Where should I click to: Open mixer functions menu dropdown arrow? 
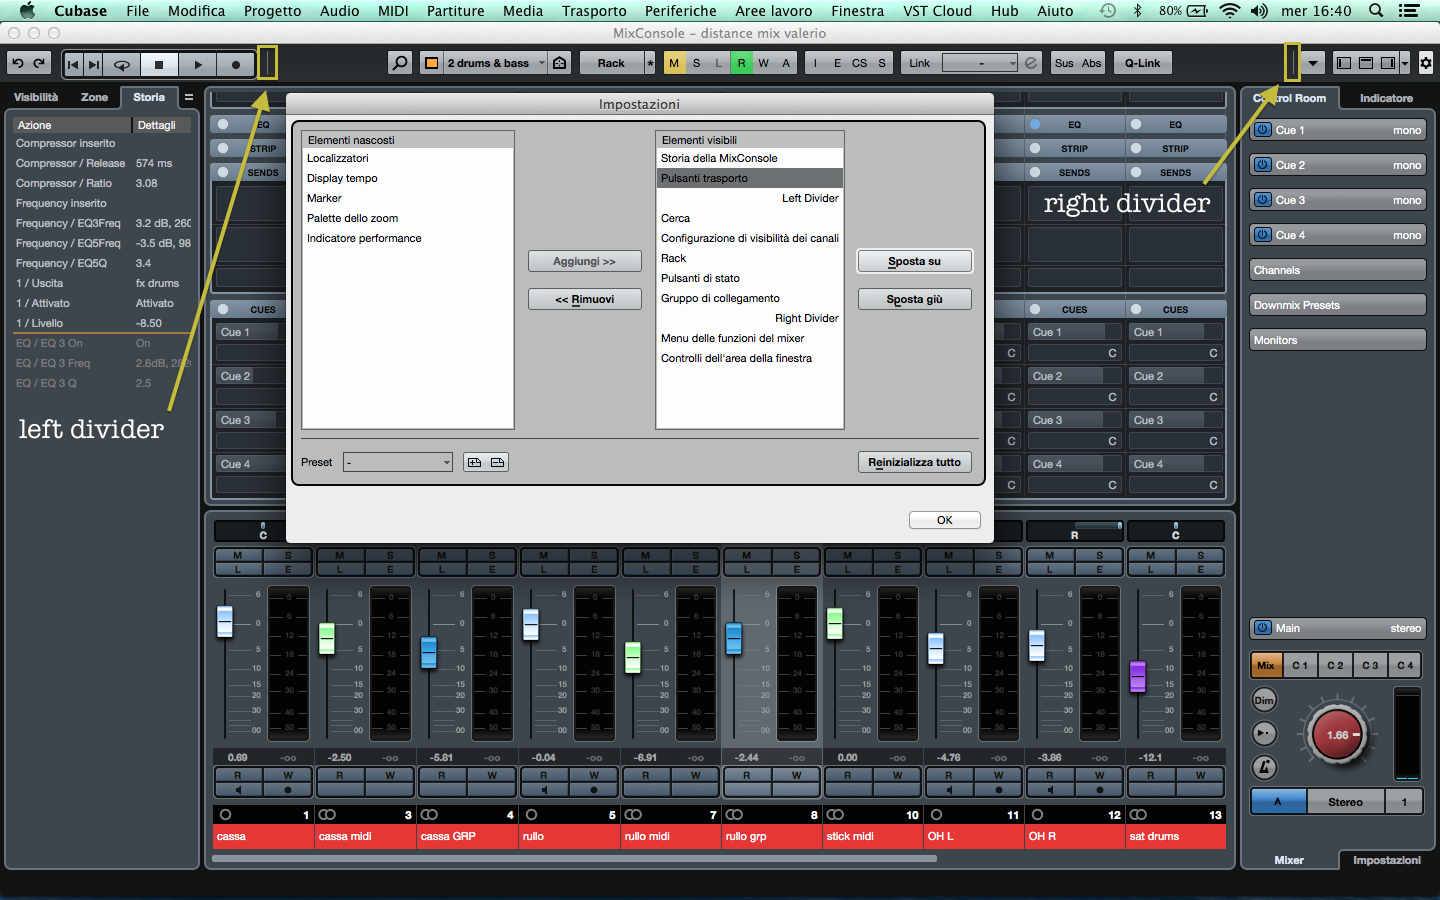pos(1313,63)
